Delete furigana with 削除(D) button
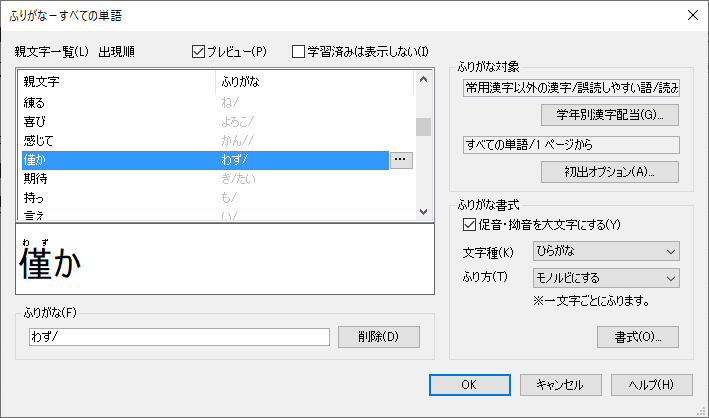The image size is (709, 418). point(378,336)
